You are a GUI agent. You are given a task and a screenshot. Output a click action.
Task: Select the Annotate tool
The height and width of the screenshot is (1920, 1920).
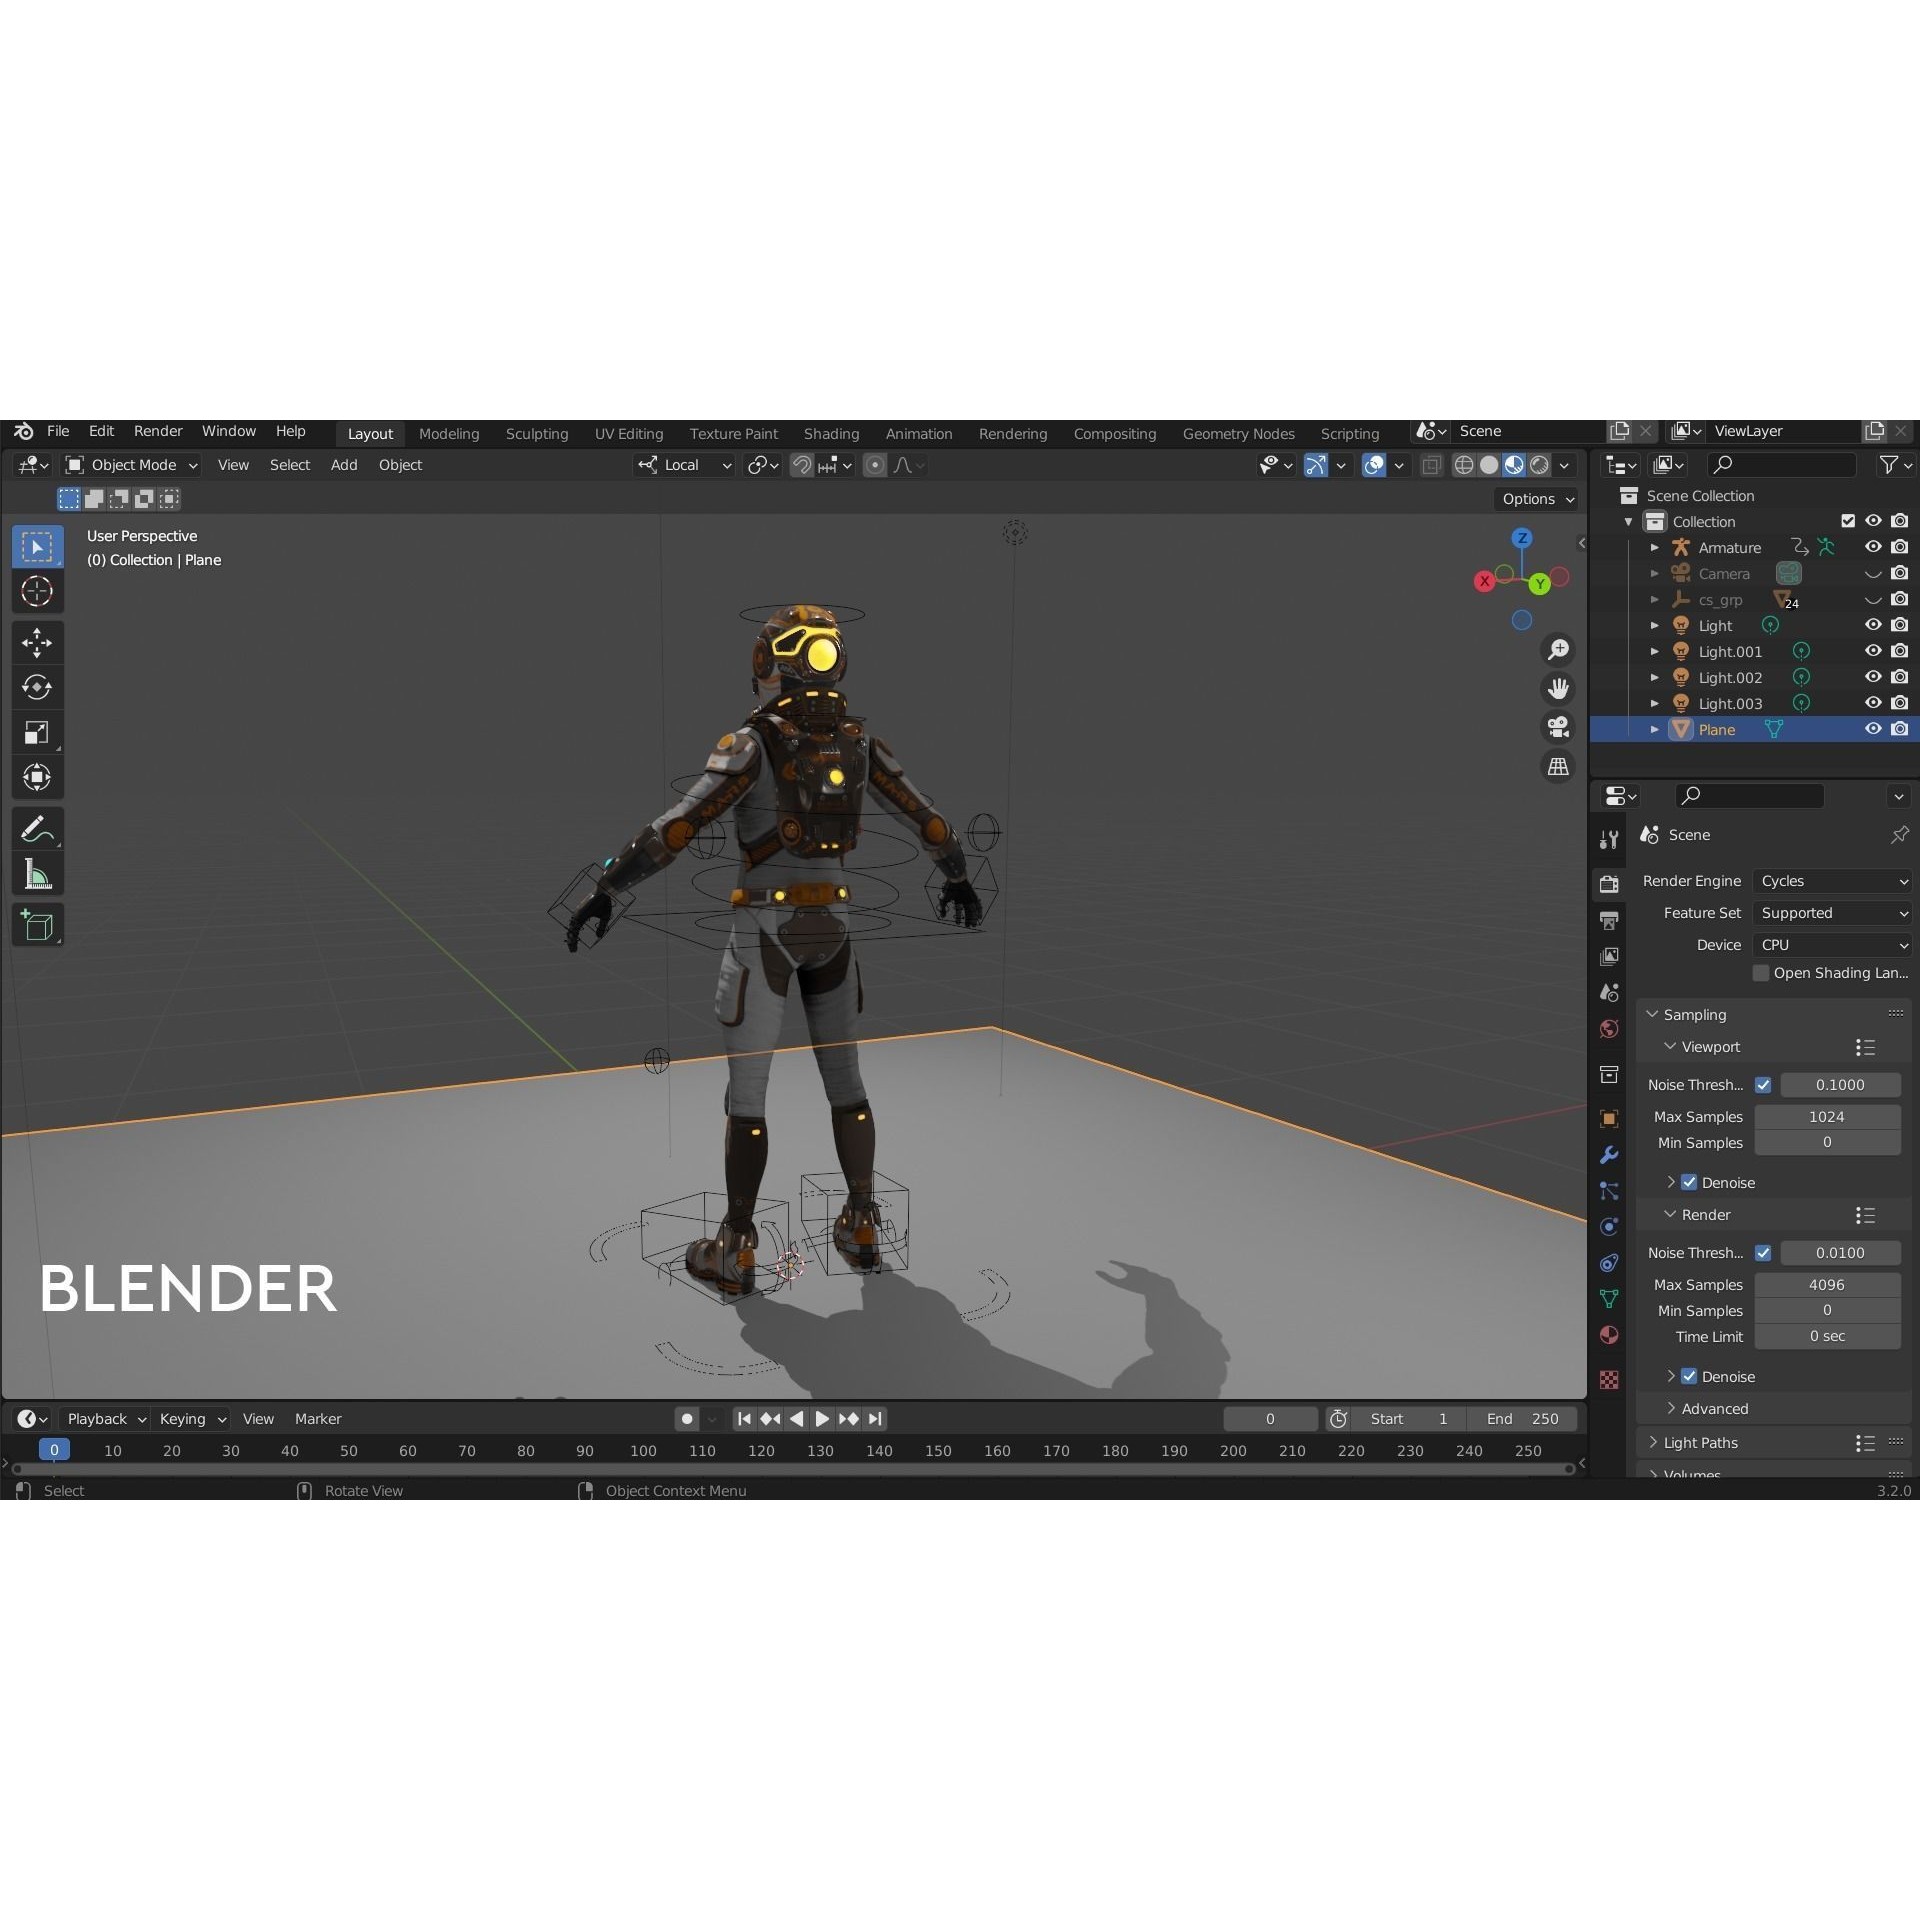coord(37,829)
